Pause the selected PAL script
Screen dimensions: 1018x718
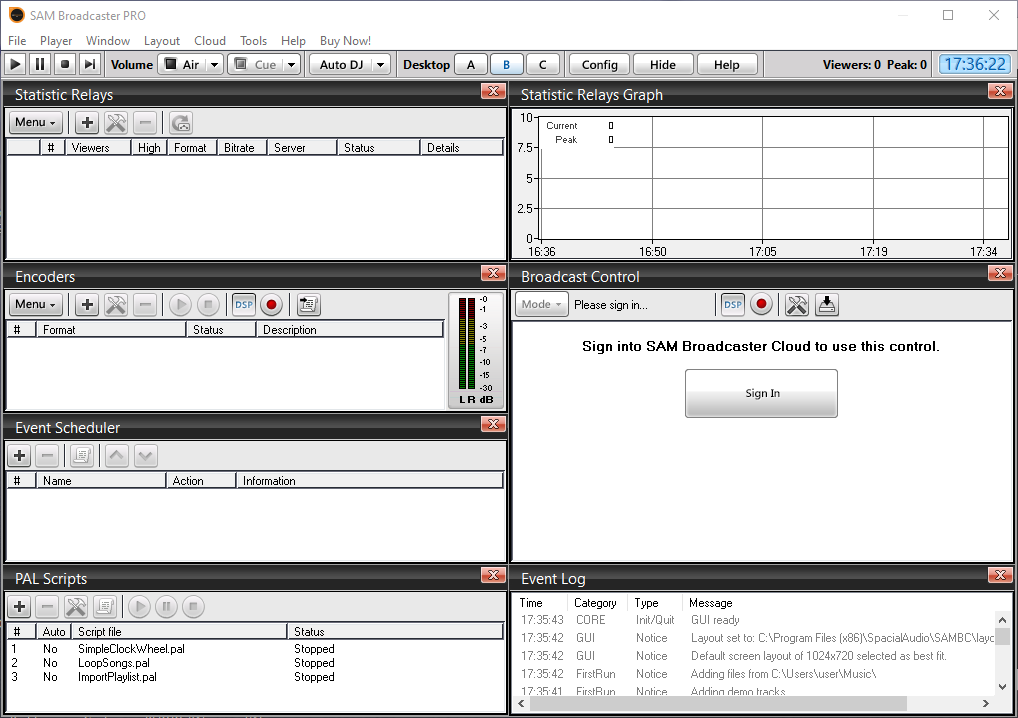(x=166, y=606)
